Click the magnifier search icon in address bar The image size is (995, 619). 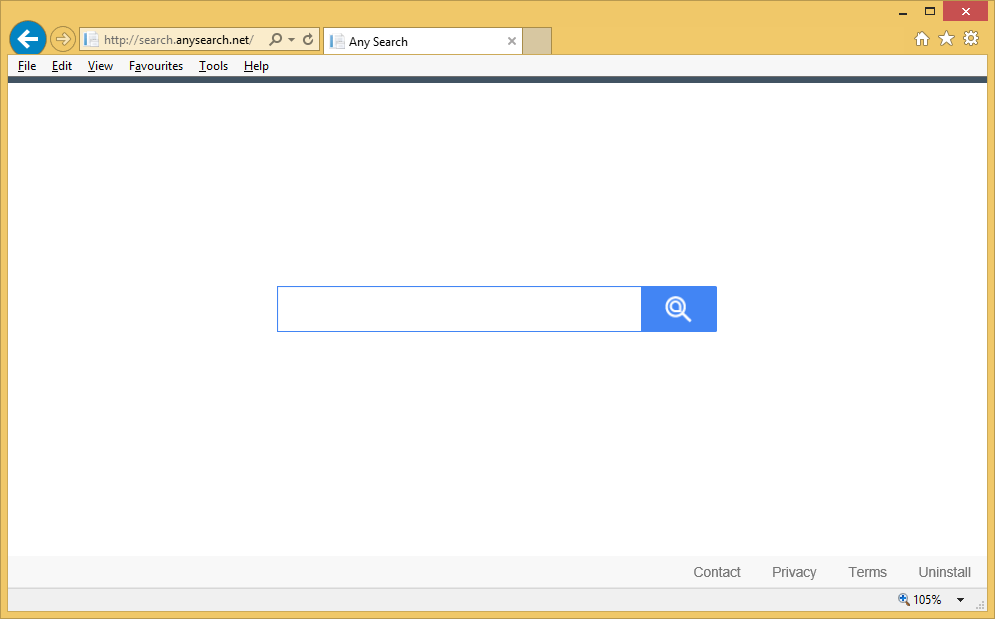point(275,40)
